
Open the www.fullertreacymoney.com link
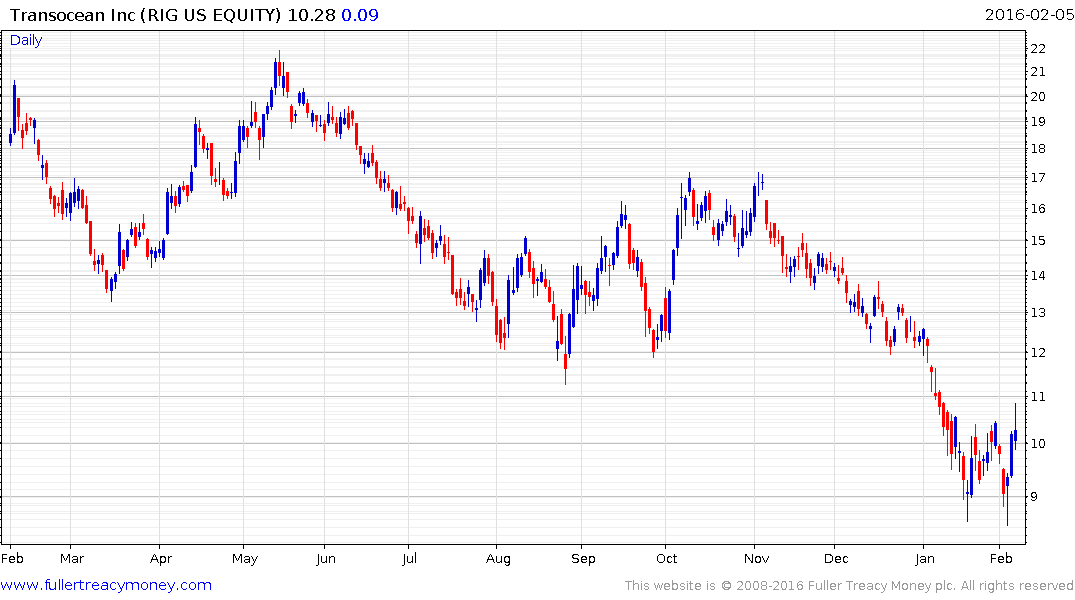[107, 585]
